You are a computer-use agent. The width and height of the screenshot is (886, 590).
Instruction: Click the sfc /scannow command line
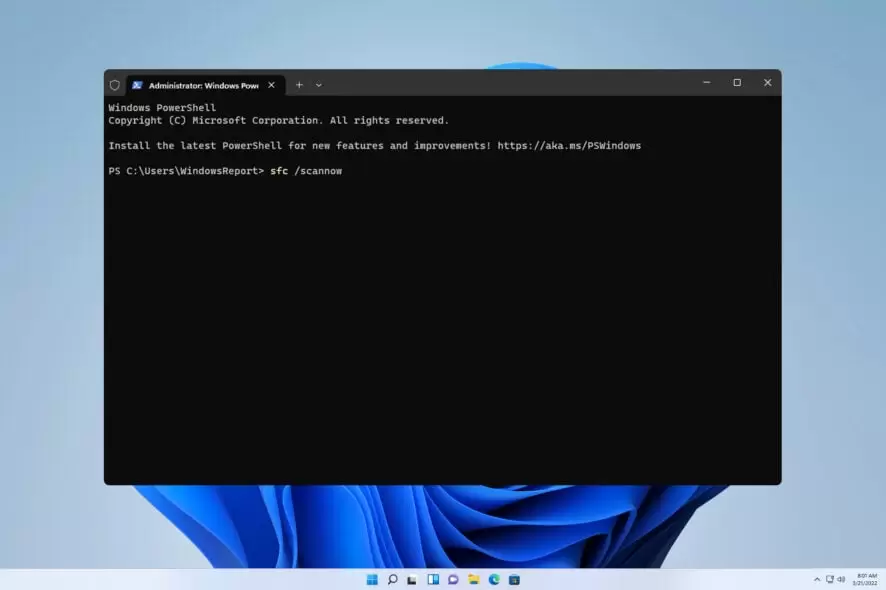(305, 172)
